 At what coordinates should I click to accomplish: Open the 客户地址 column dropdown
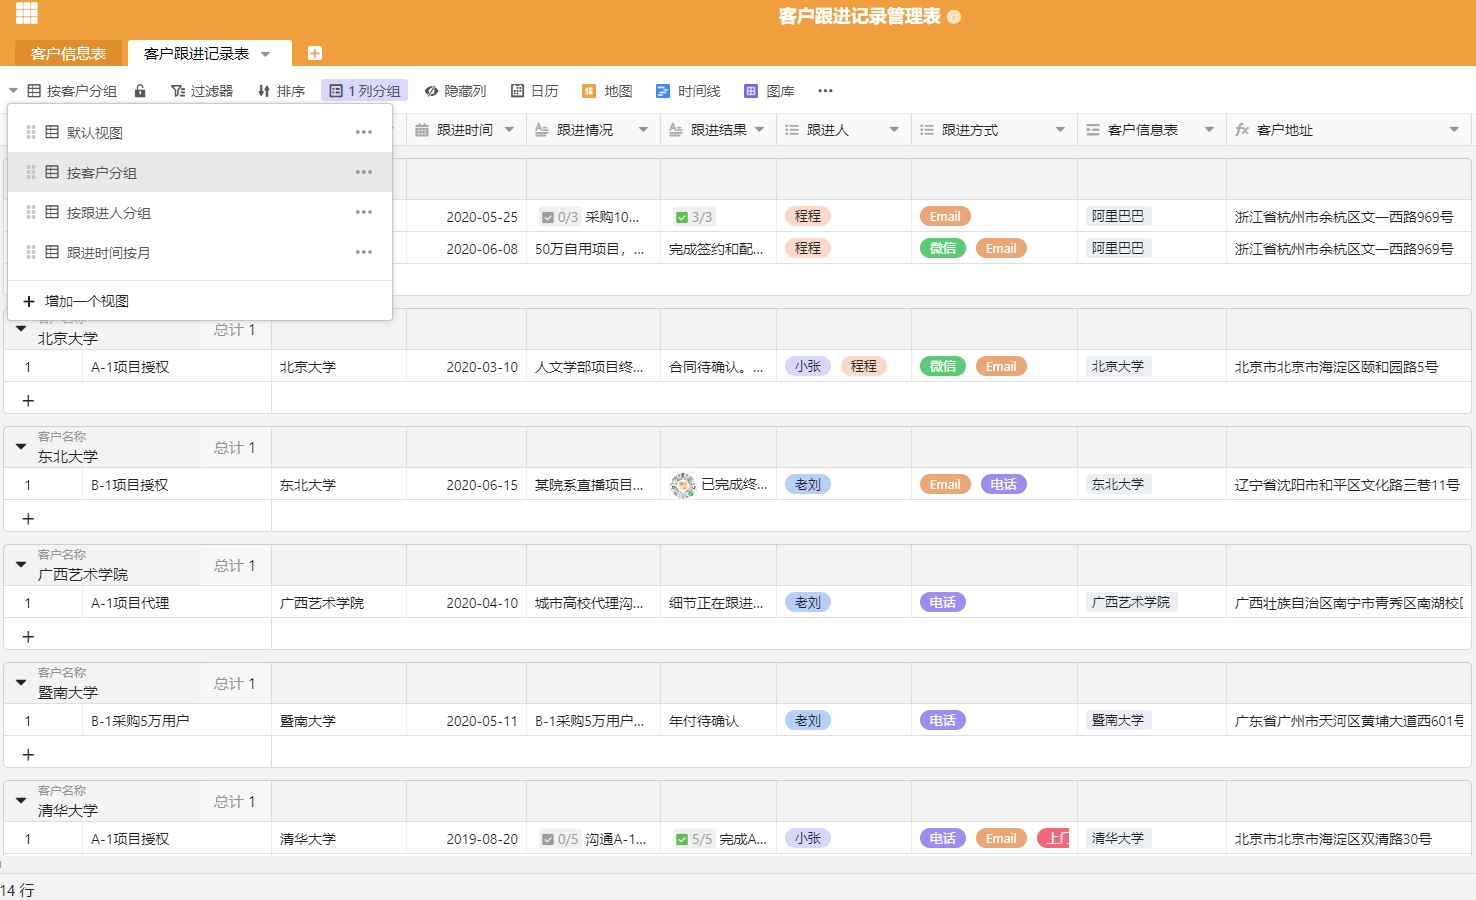pyautogui.click(x=1454, y=130)
